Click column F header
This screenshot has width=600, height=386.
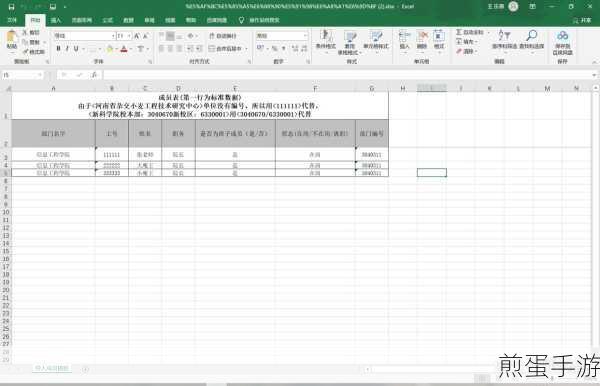pyautogui.click(x=315, y=88)
